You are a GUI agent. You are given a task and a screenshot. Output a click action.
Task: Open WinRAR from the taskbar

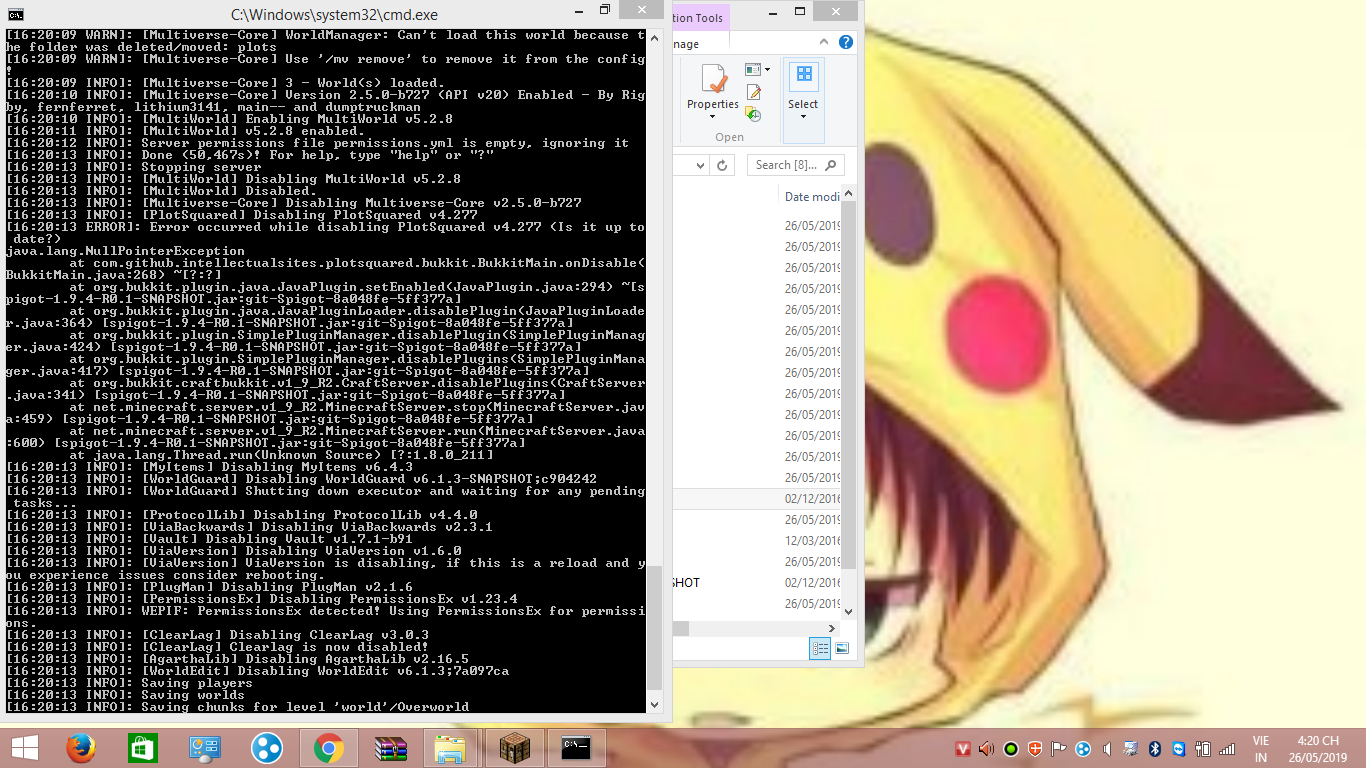point(389,748)
